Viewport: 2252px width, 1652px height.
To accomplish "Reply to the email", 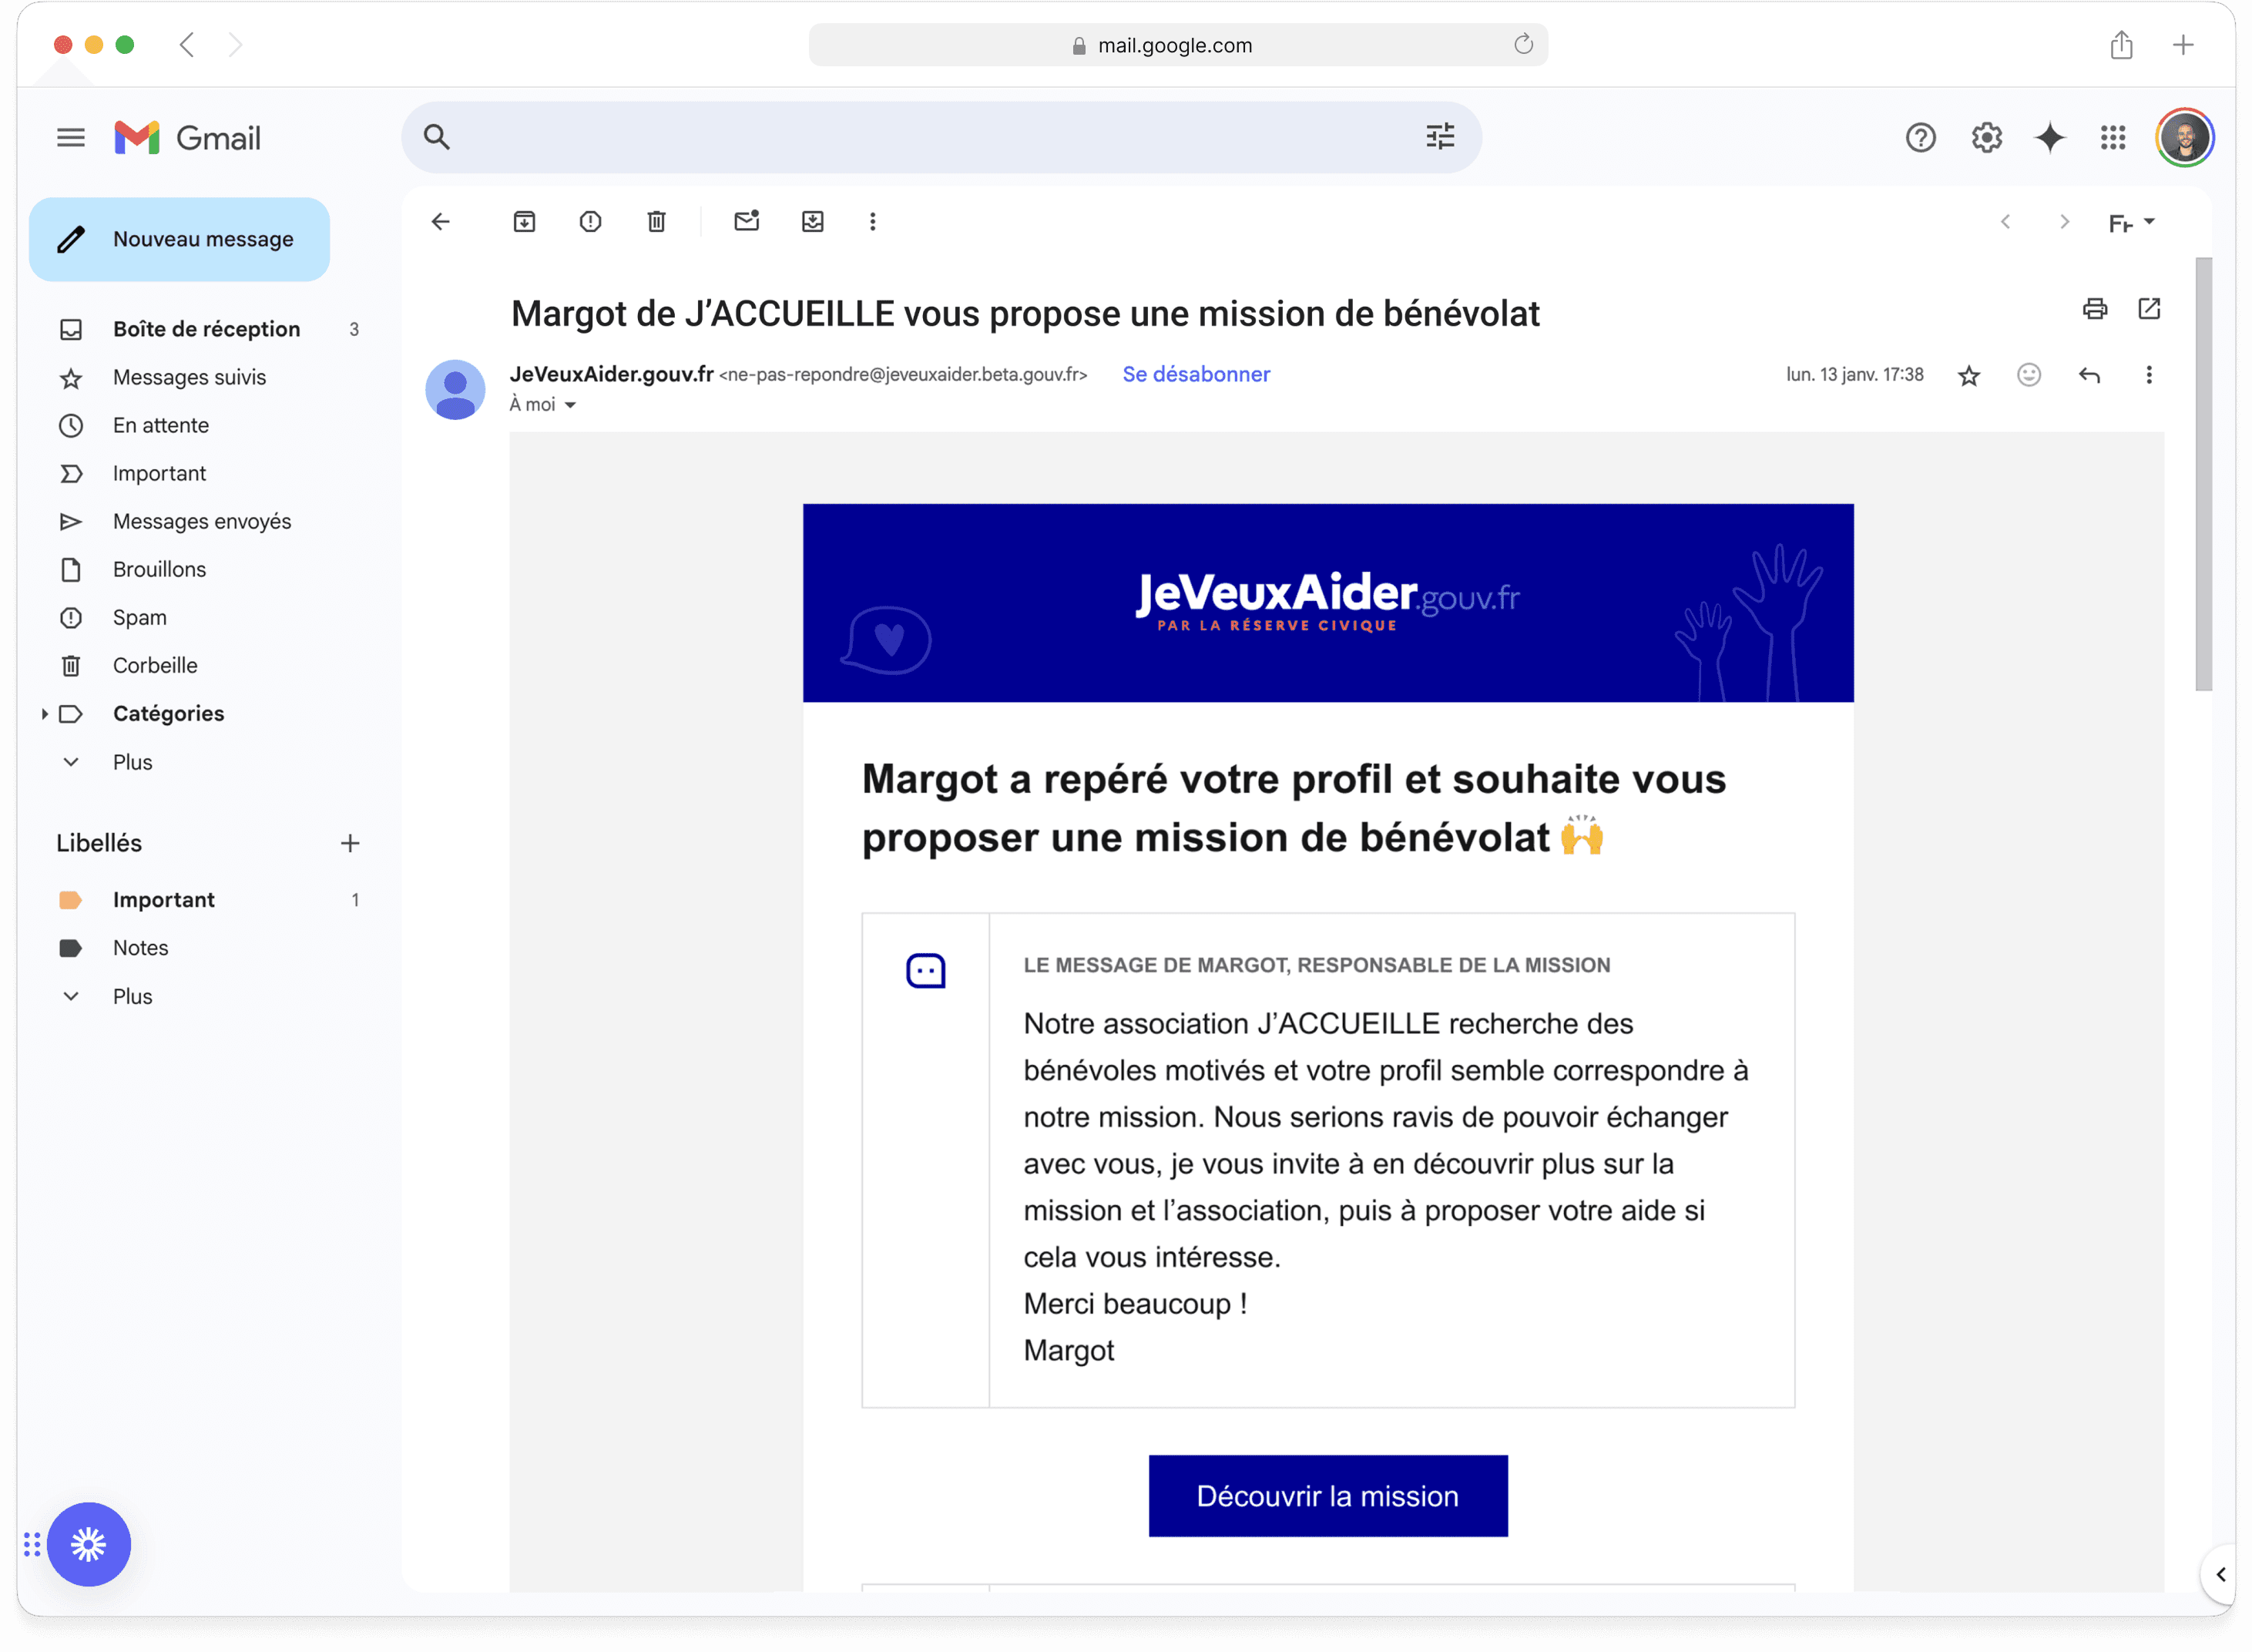I will [2089, 375].
